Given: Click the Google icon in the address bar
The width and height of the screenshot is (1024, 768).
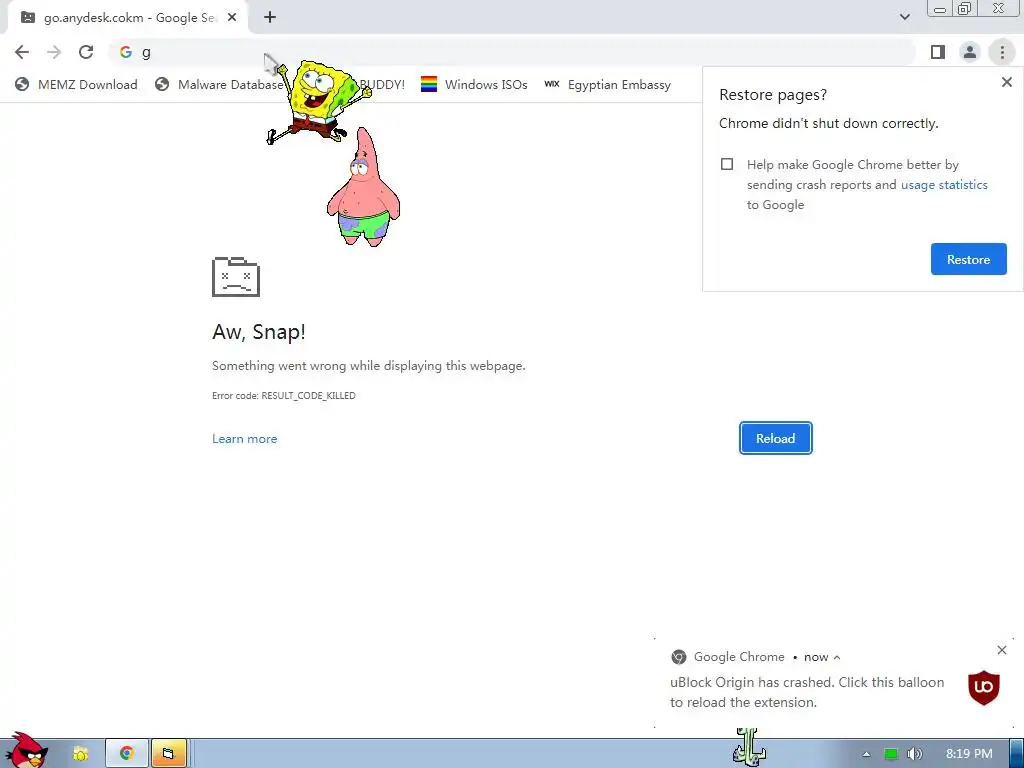Looking at the screenshot, I should [126, 52].
